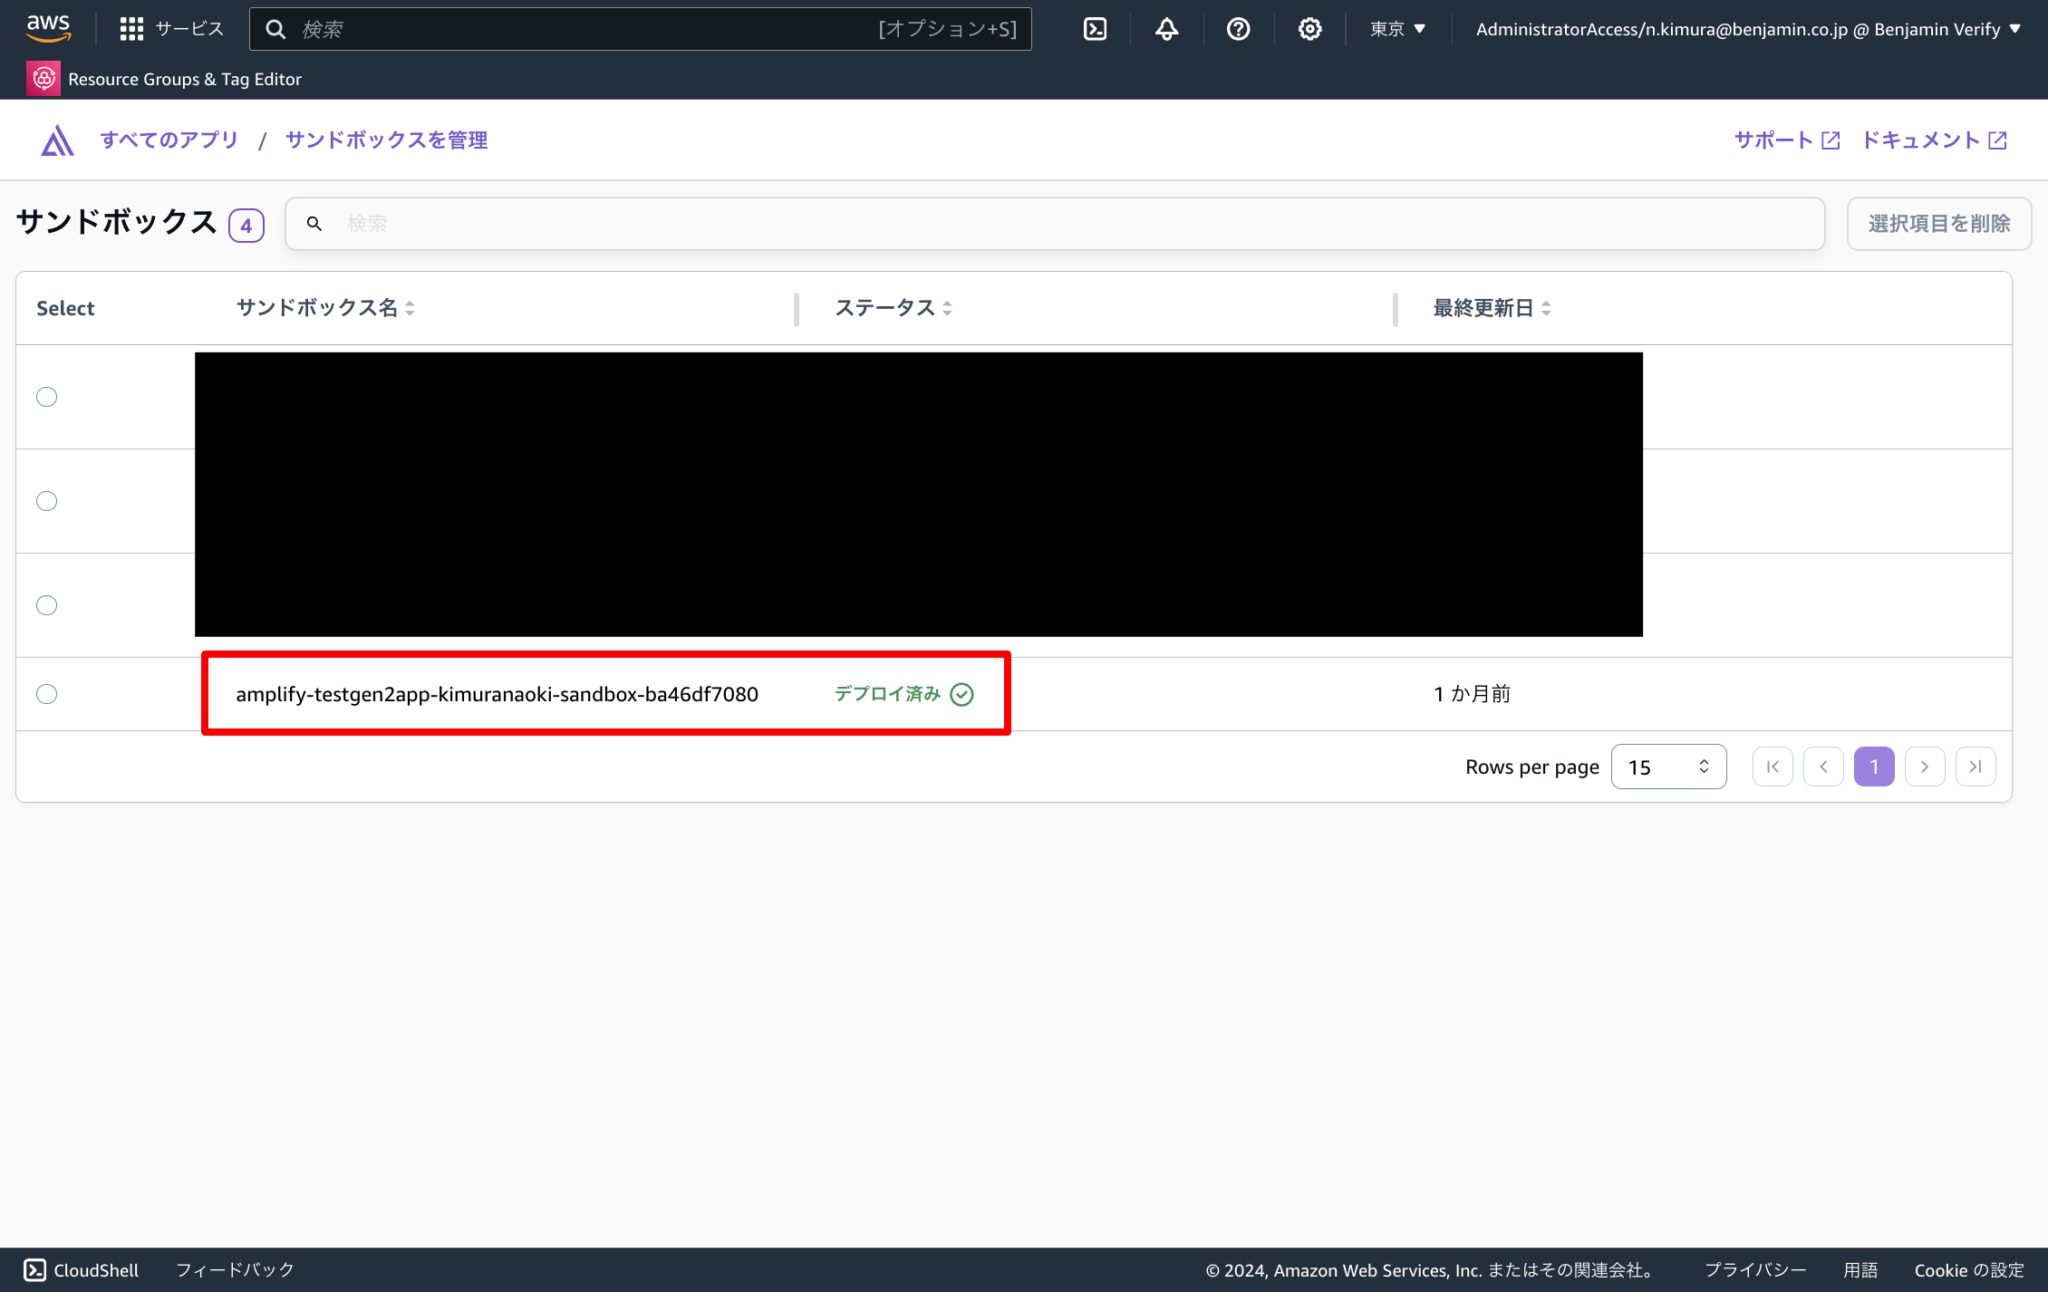This screenshot has height=1292, width=2048.
Task: Navigate to すべてのアプリ breadcrumb
Action: pyautogui.click(x=169, y=139)
